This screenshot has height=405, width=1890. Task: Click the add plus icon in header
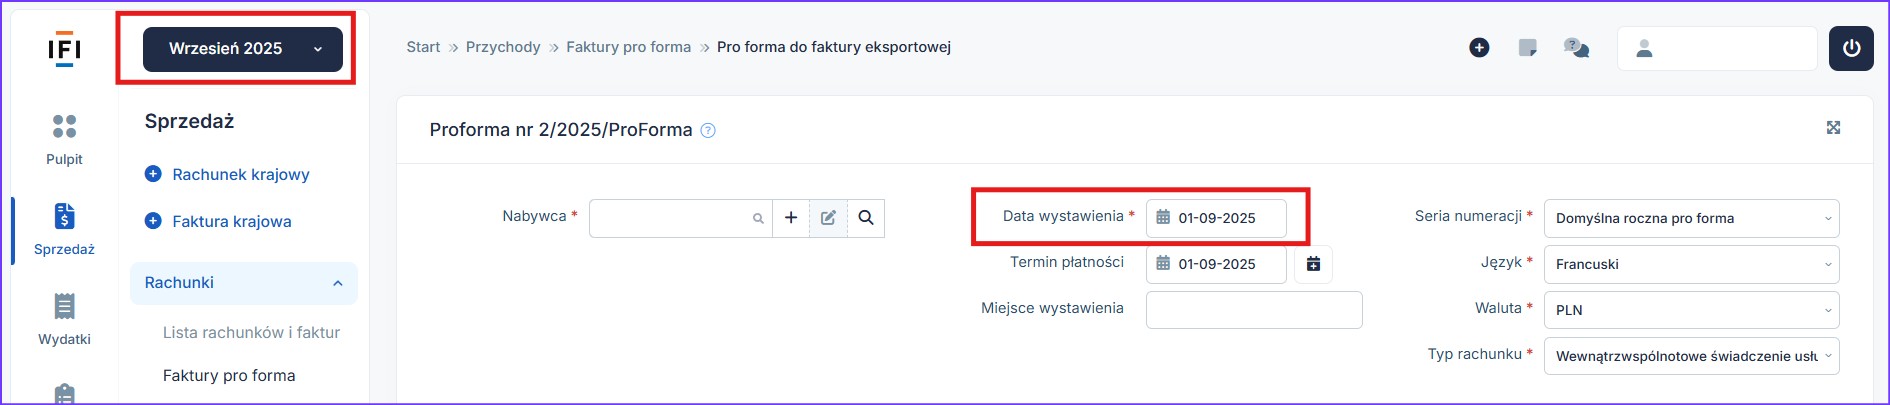coord(1479,48)
